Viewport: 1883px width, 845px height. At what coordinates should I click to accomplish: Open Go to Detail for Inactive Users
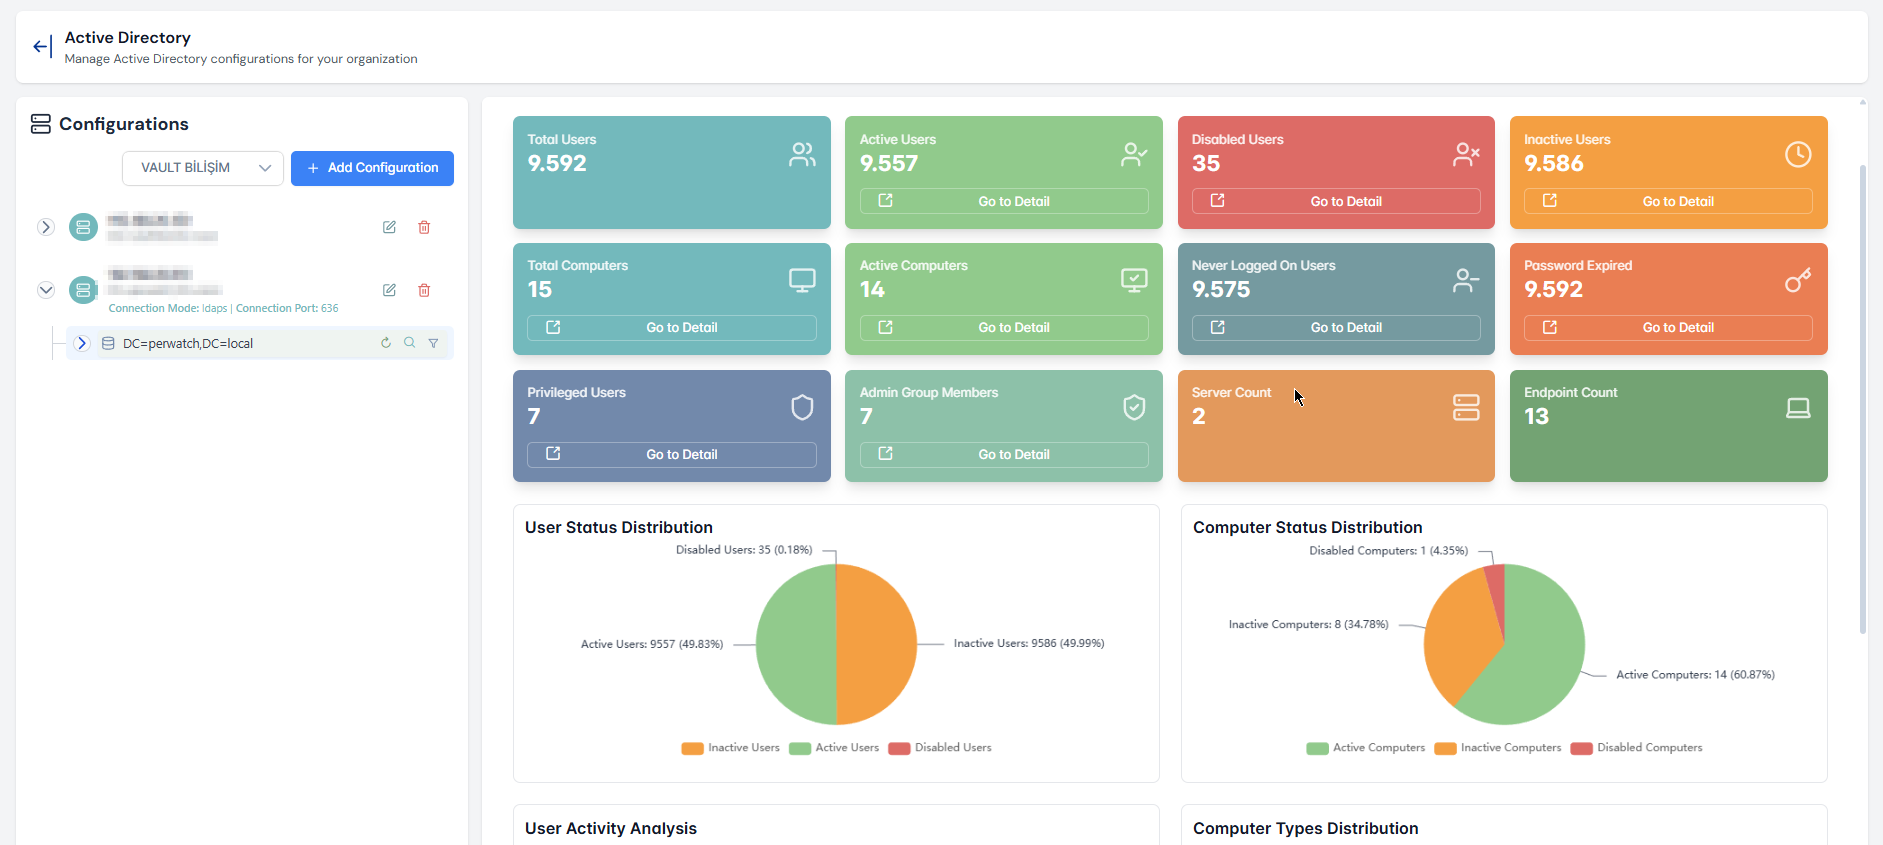click(1668, 201)
